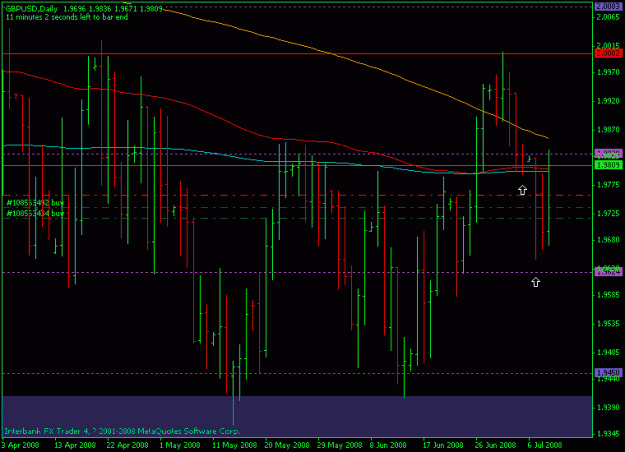Click the 1.9345 price scale label
This screenshot has height=452, width=625.
coord(608,434)
